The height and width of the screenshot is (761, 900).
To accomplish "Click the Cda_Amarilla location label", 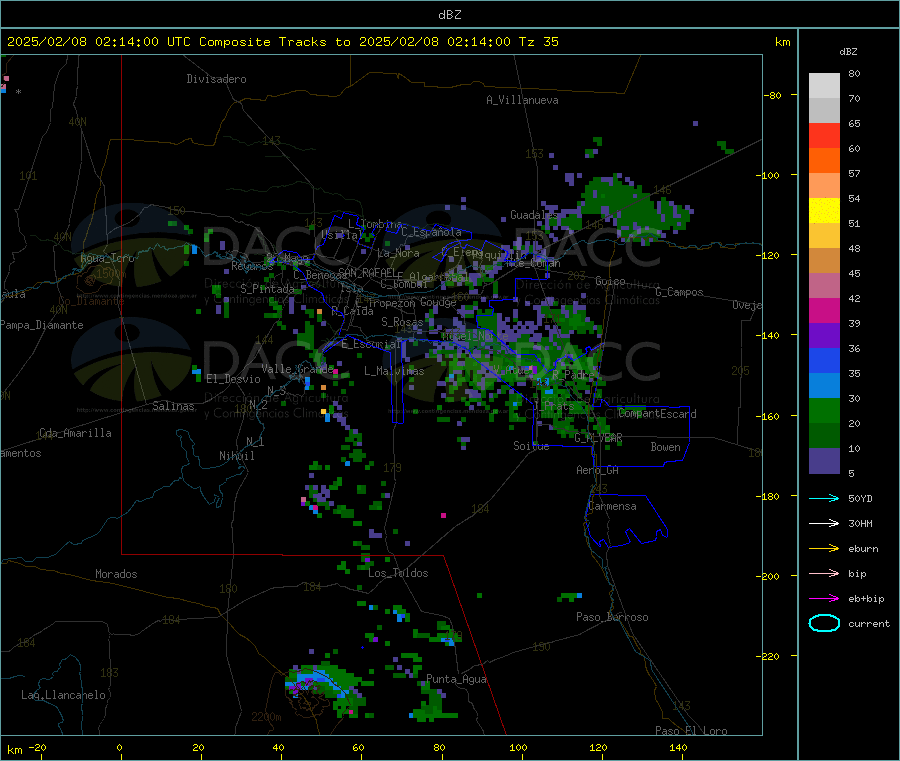I will pos(75,433).
